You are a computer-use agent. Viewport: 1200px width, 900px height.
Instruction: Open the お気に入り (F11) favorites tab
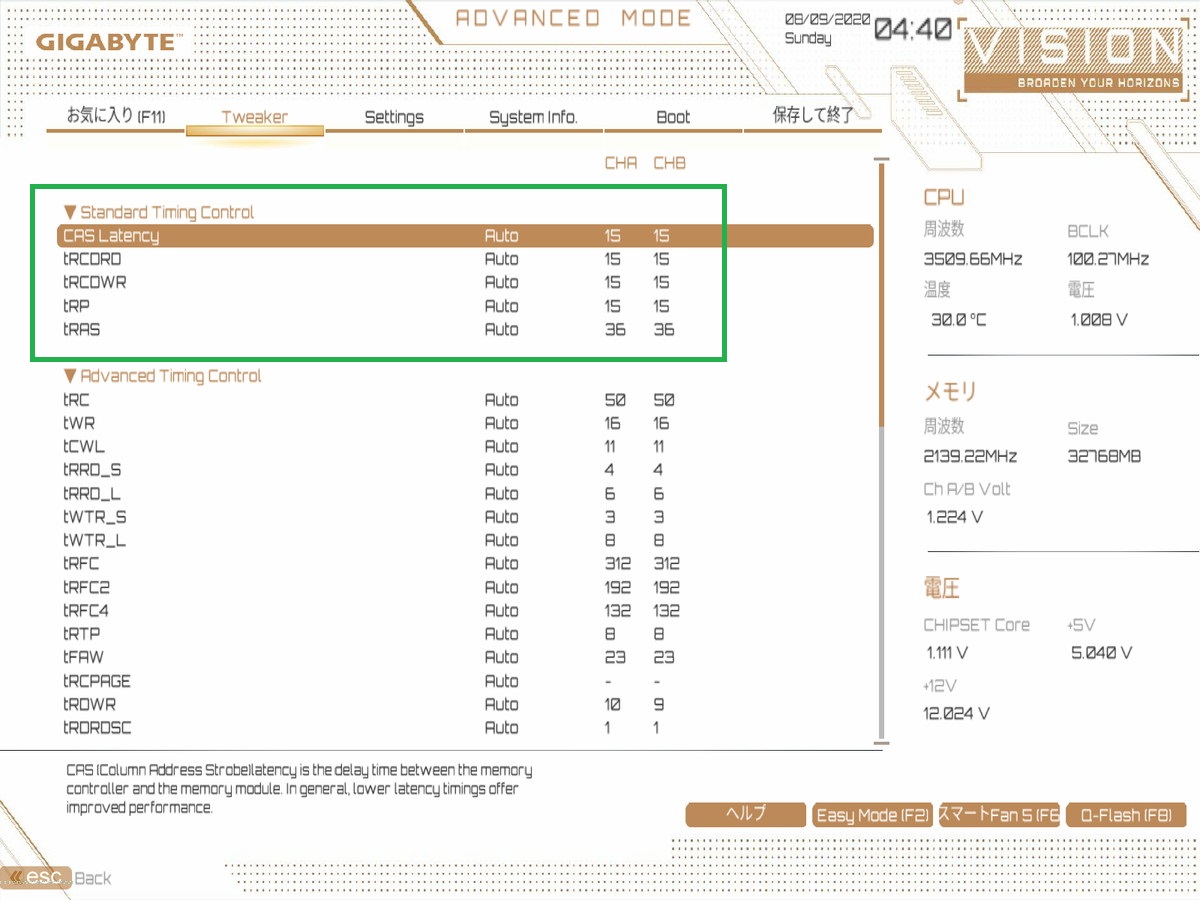(116, 116)
